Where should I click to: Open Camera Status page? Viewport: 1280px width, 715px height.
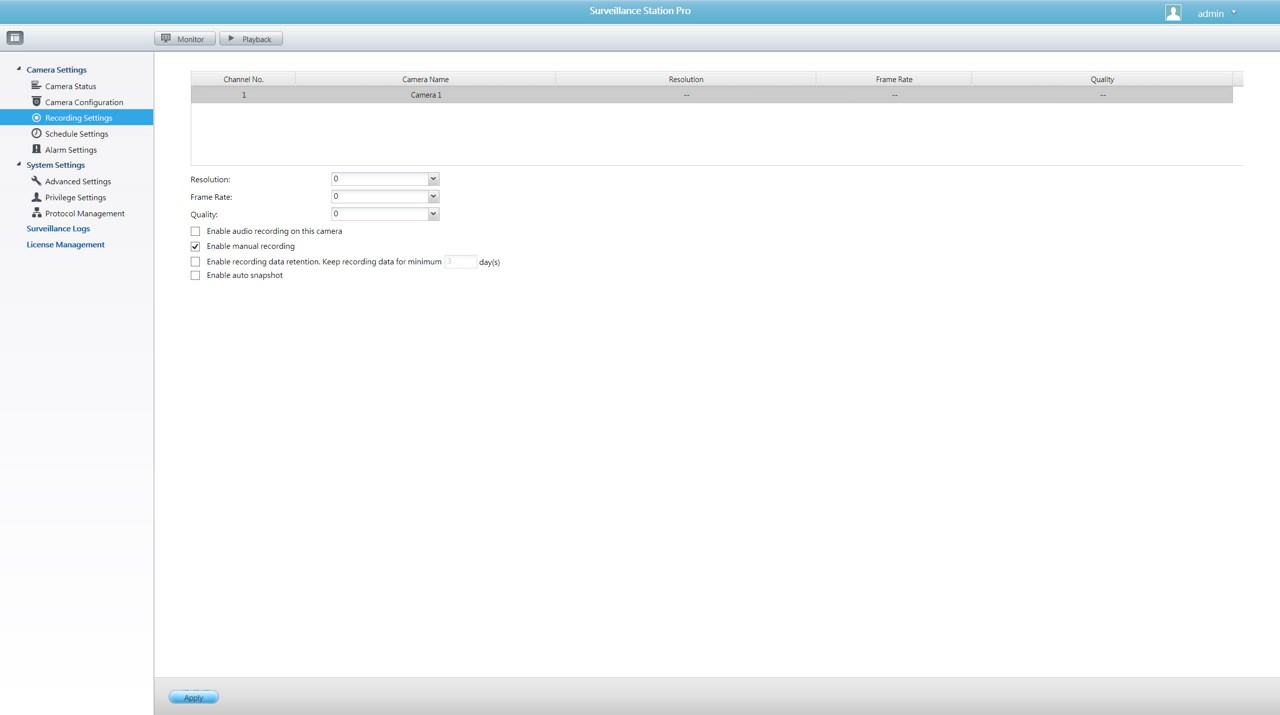(x=70, y=87)
